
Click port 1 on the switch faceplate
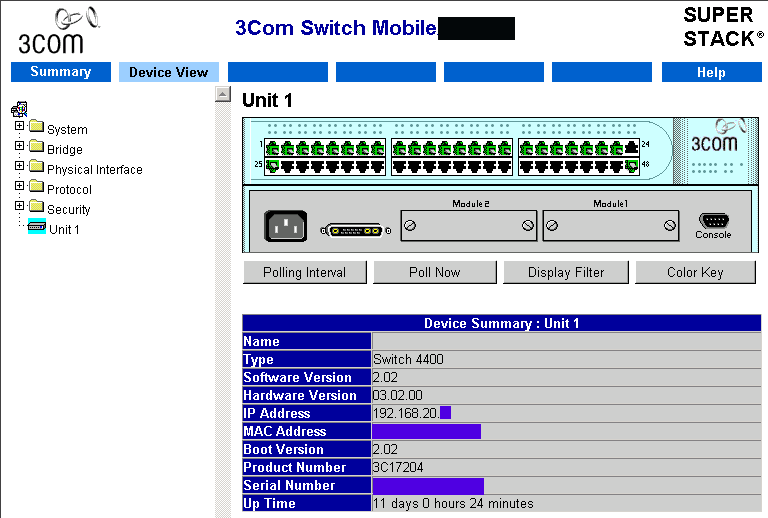pos(273,148)
